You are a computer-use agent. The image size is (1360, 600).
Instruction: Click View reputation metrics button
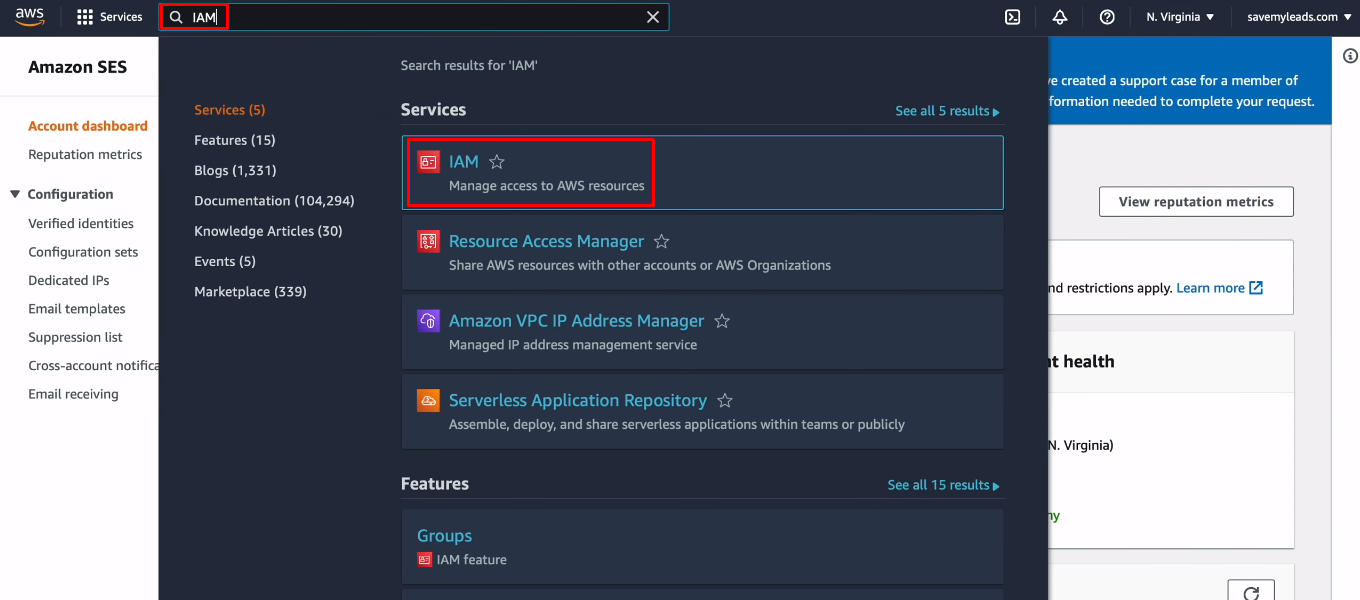(x=1196, y=201)
